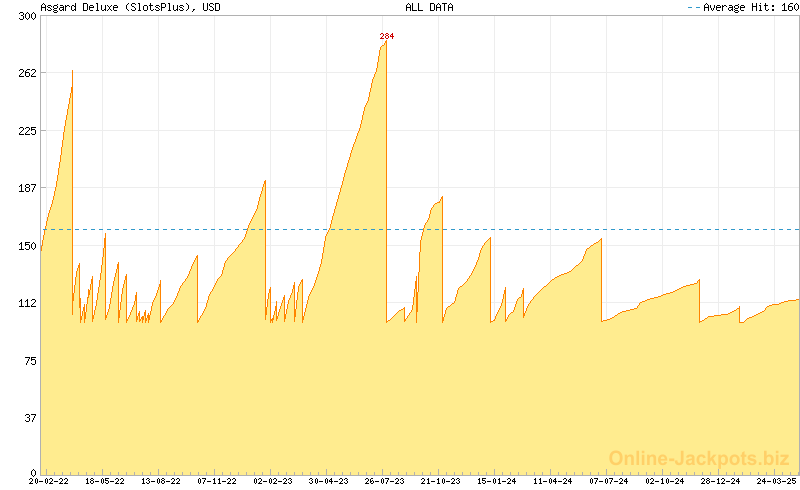Pick the 30-04-23 date on x-axis
This screenshot has width=800, height=490.
tap(329, 481)
